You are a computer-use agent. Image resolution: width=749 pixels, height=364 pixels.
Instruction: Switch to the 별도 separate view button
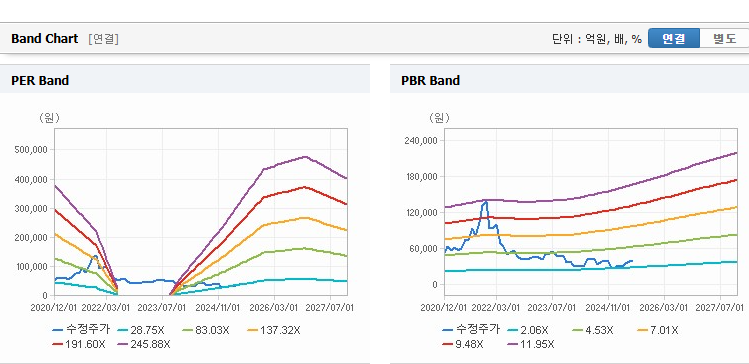tap(724, 39)
